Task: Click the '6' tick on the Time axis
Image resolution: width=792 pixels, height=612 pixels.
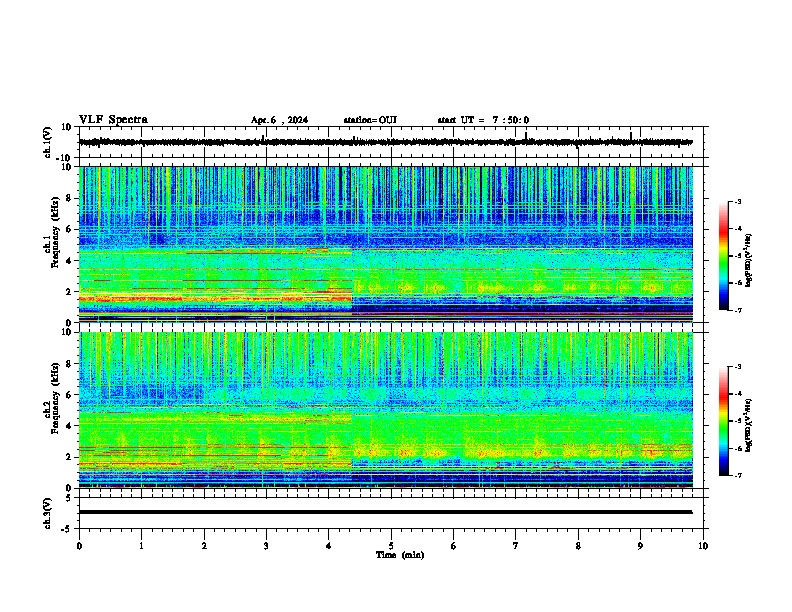Action: click(454, 546)
